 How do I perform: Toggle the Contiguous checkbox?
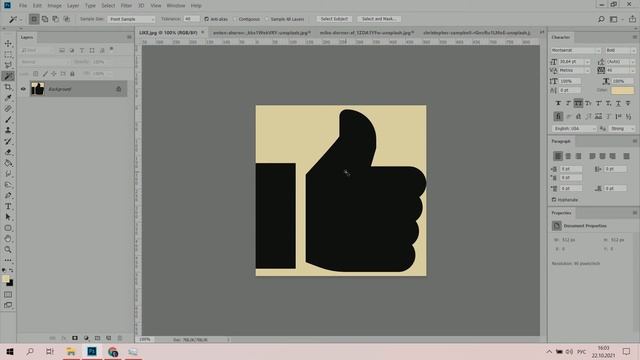point(235,19)
